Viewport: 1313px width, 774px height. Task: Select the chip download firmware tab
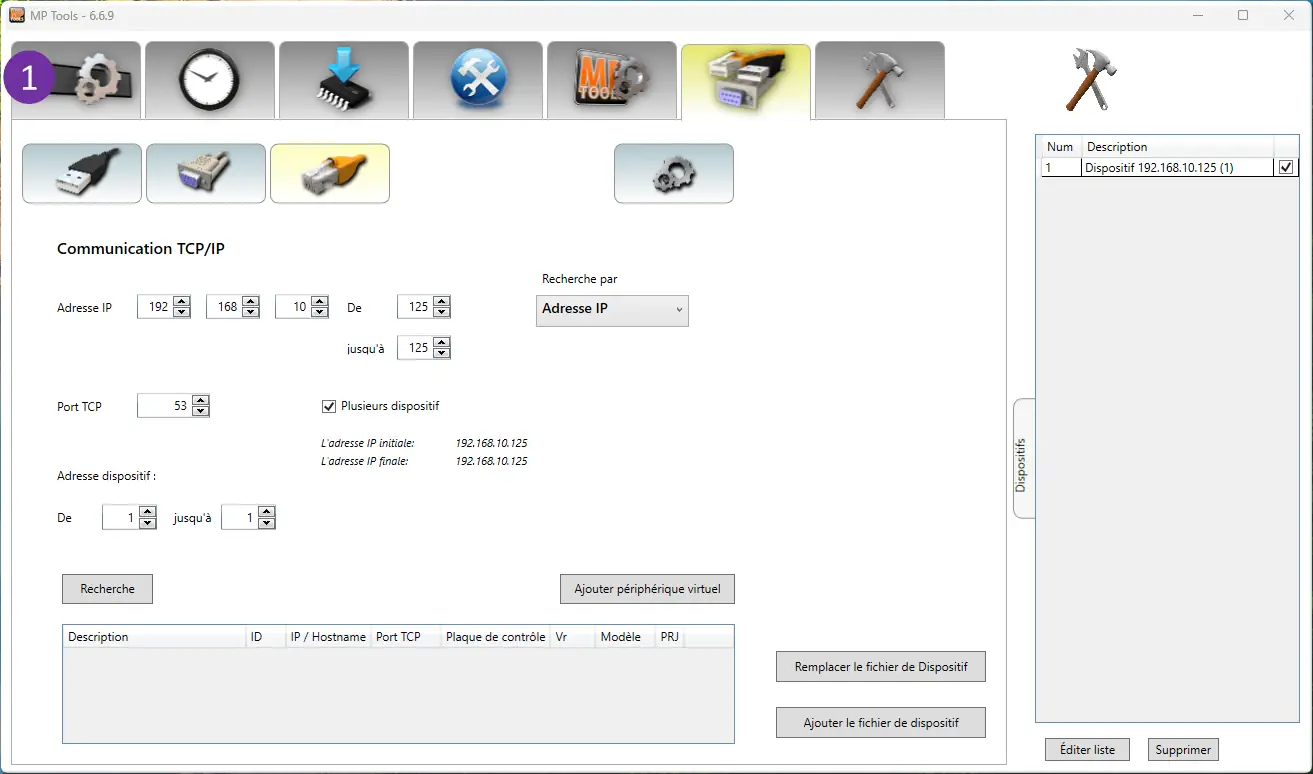click(x=343, y=80)
